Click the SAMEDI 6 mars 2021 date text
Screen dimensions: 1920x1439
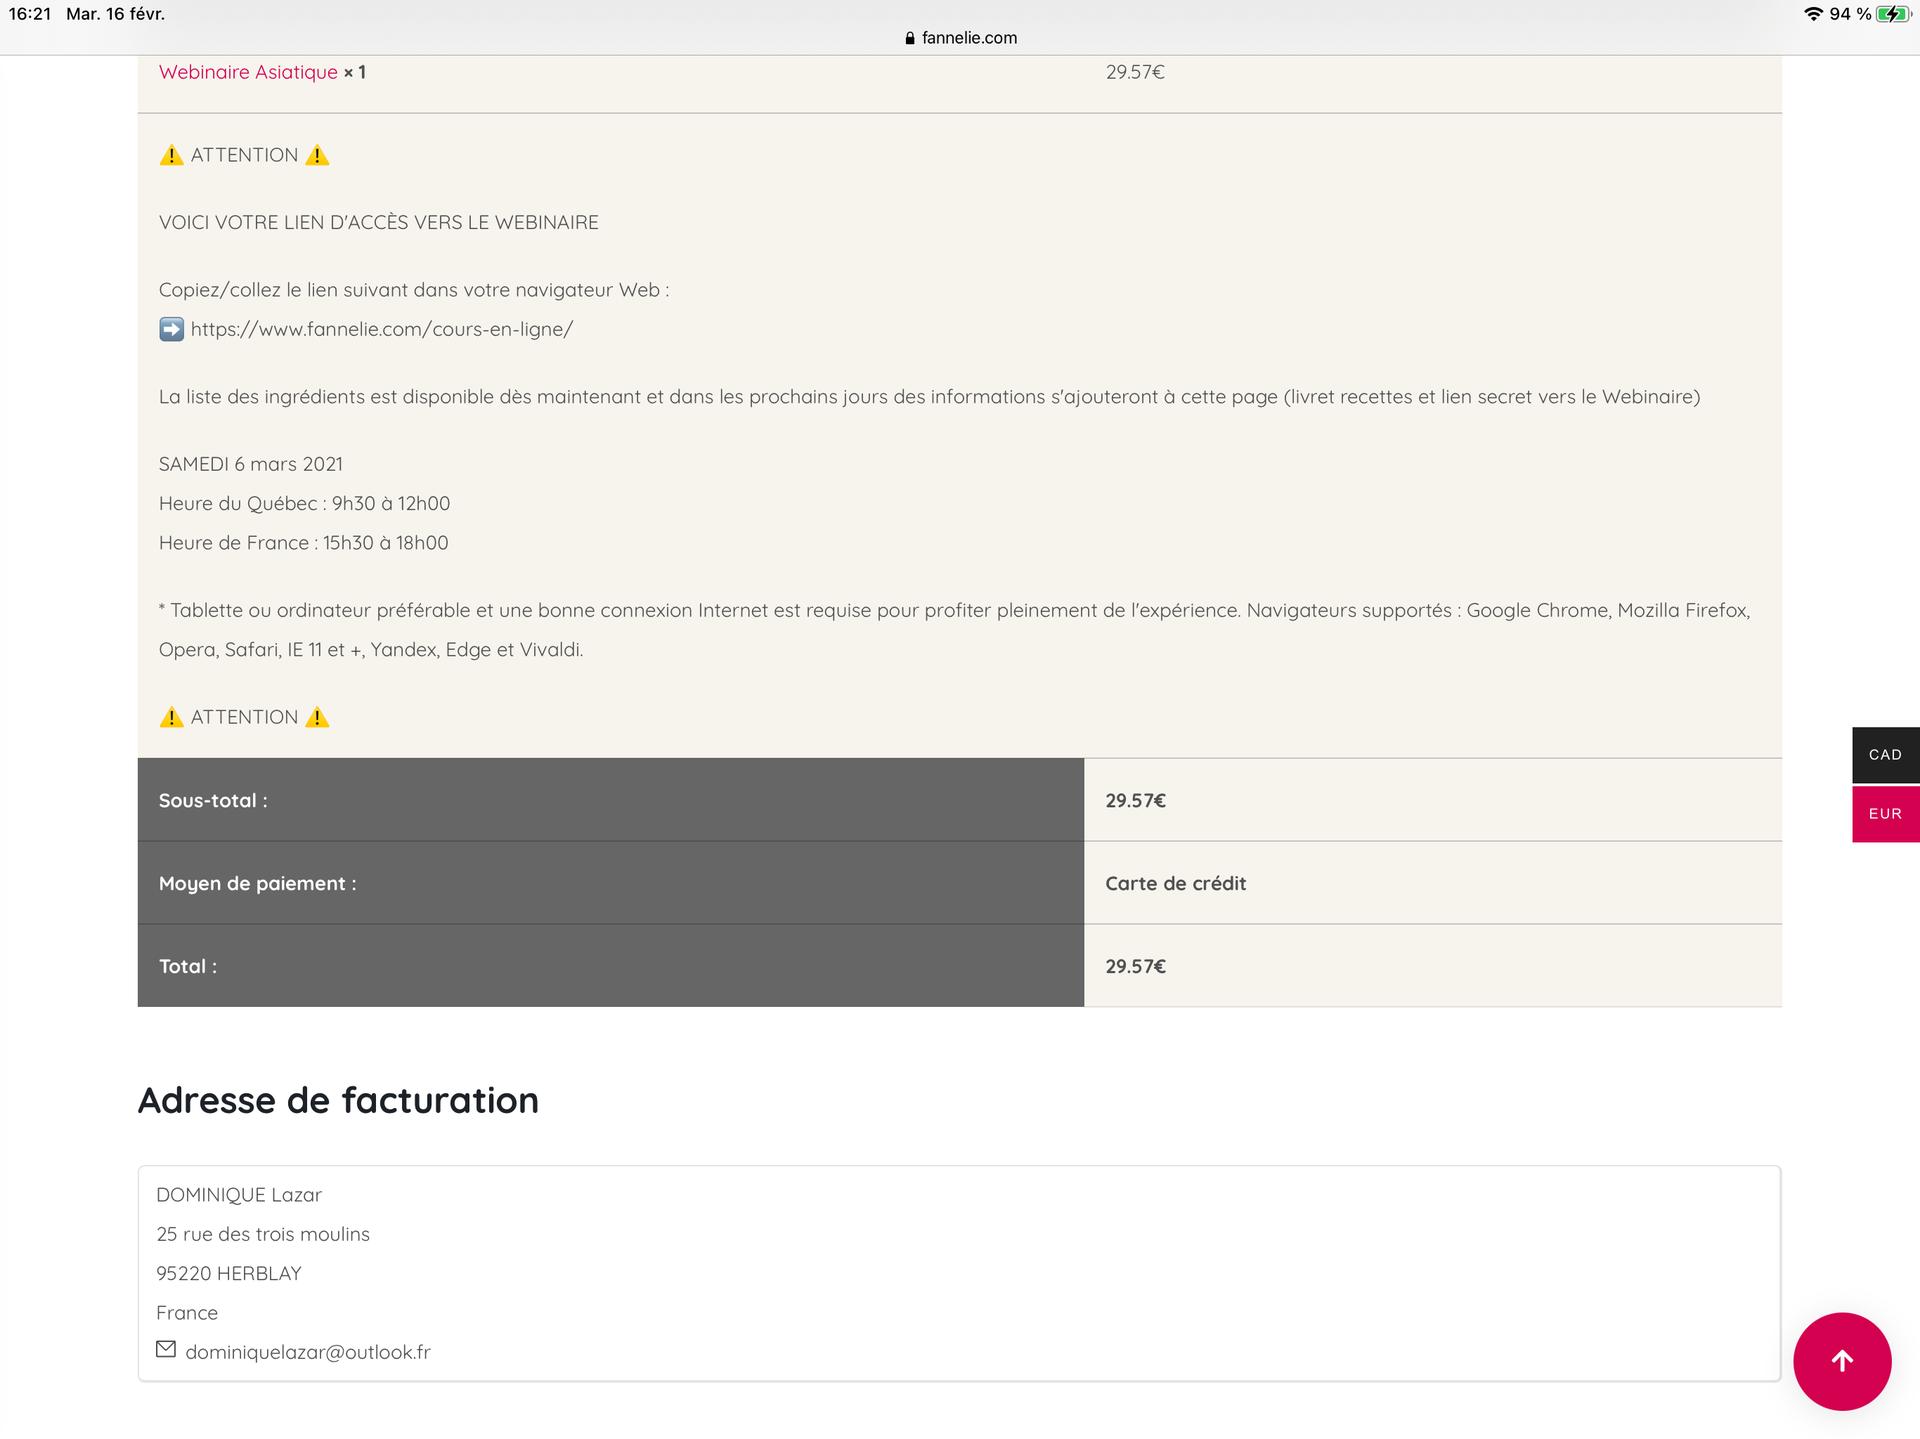tap(251, 464)
